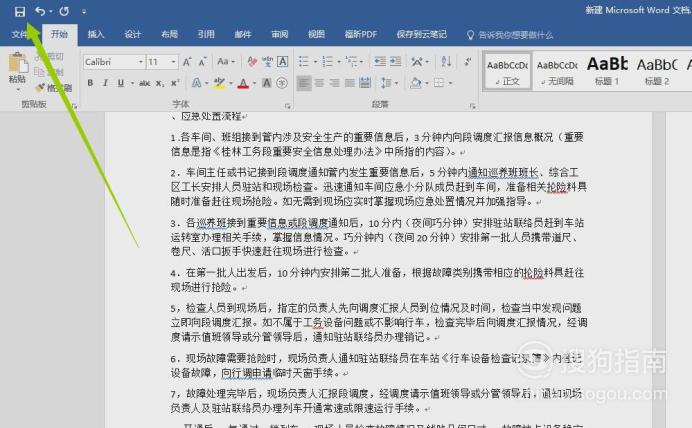692x428 pixels.
Task: Toggle Character Shading icon
Action: pyautogui.click(x=267, y=83)
